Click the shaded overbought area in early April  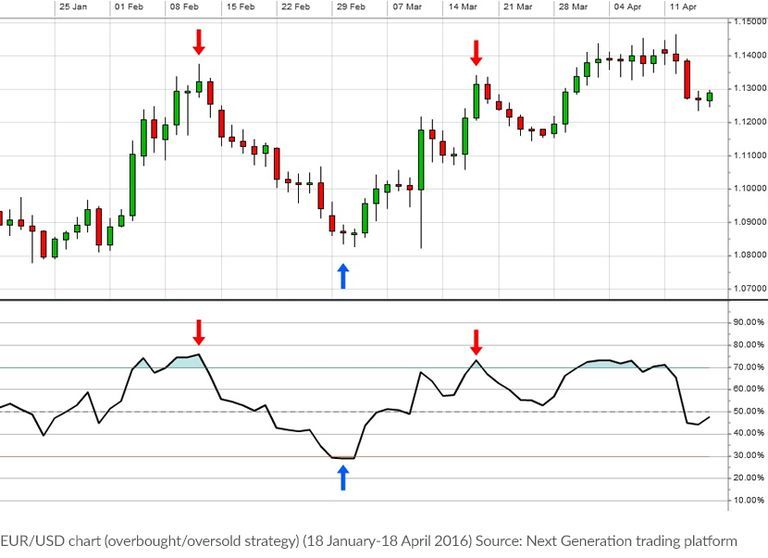(x=605, y=364)
